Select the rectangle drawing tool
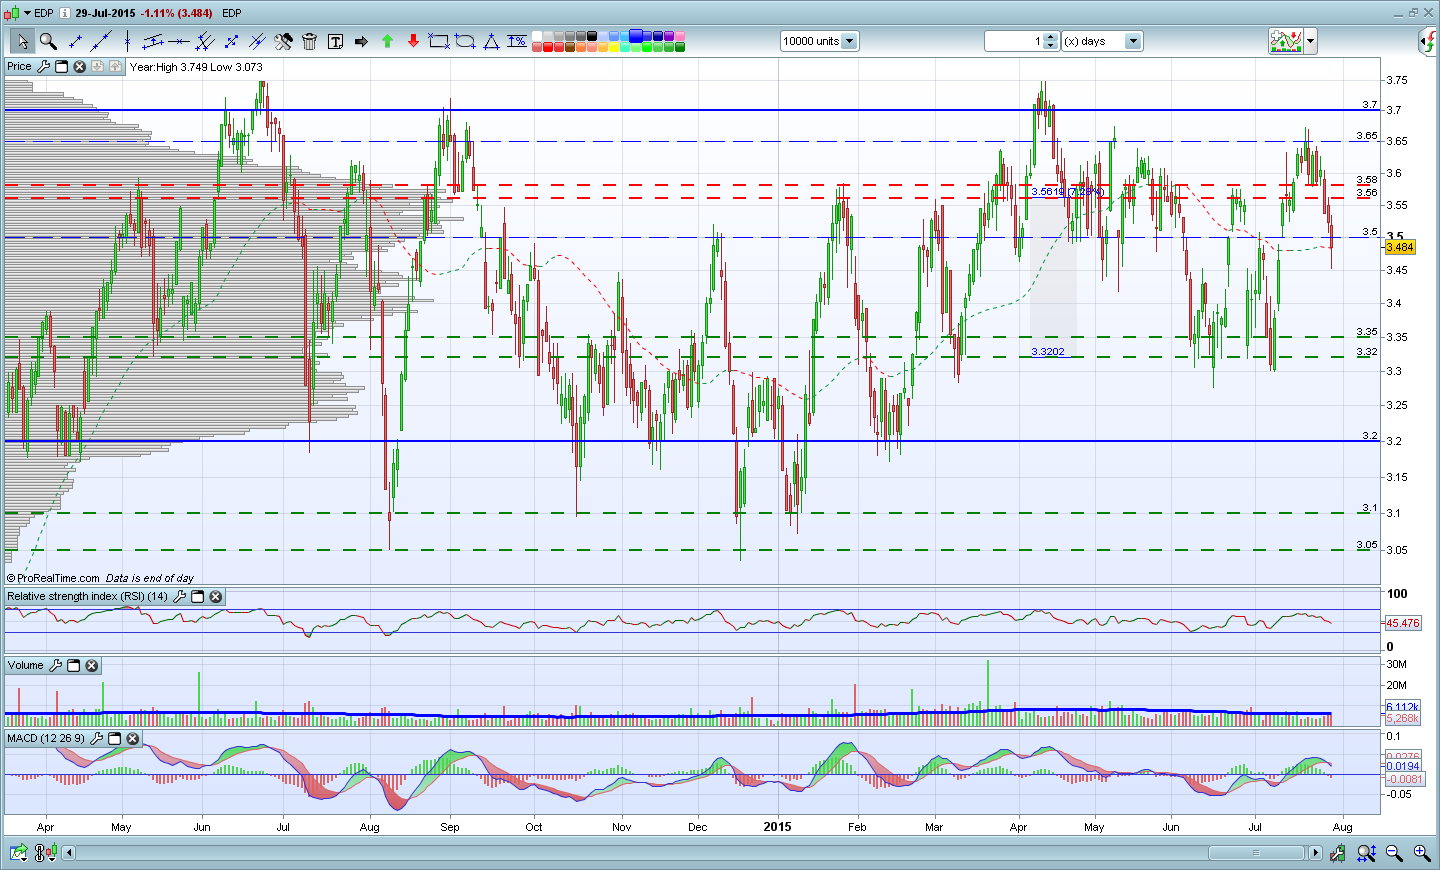This screenshot has width=1440, height=870. [439, 41]
